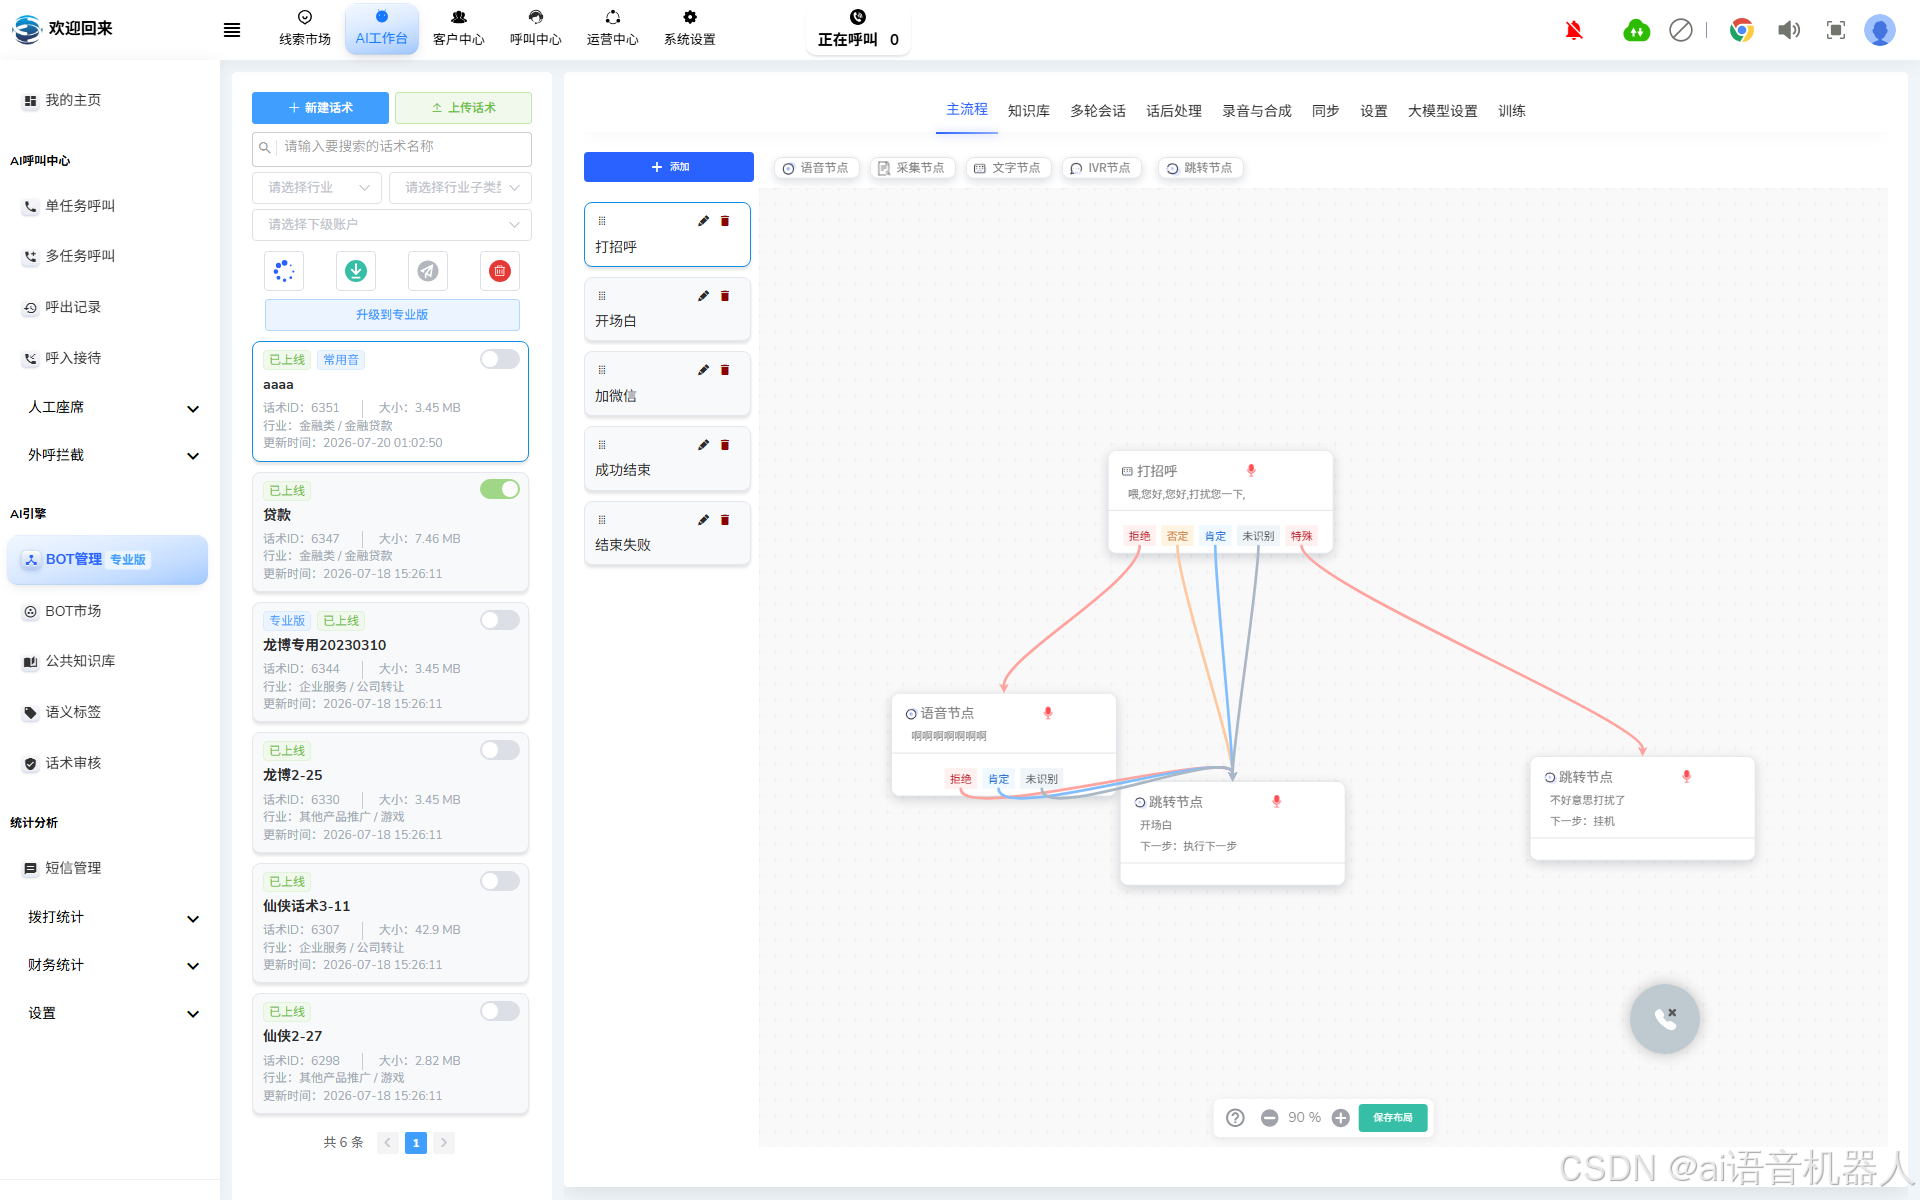The height and width of the screenshot is (1200, 1920).
Task: Click the blue 添加 button
Action: (669, 167)
